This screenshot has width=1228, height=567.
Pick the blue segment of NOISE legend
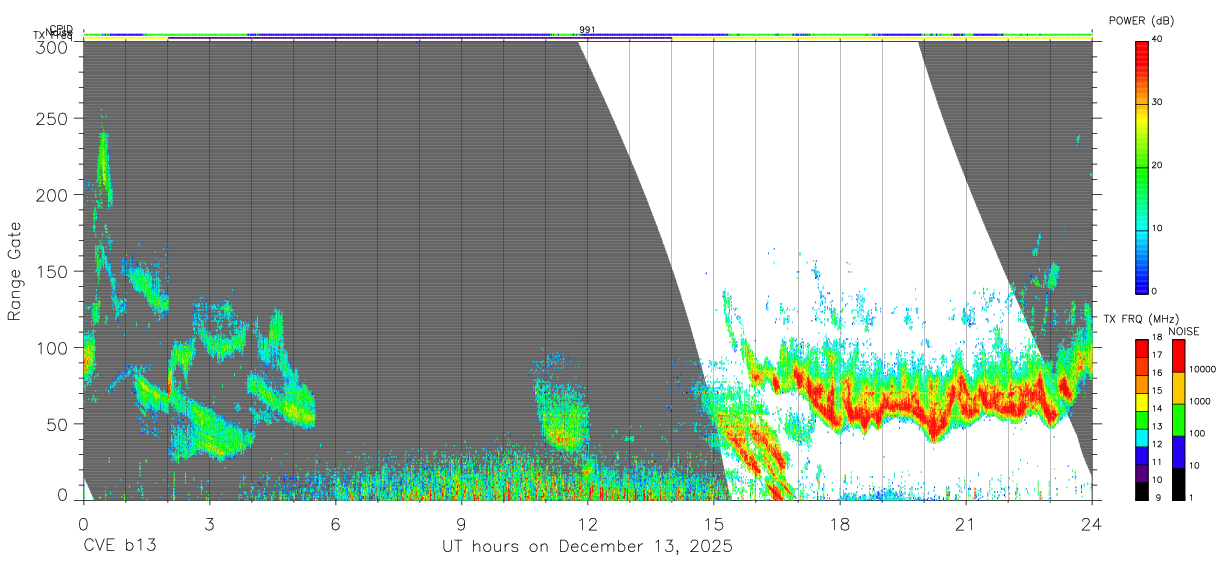(1178, 451)
